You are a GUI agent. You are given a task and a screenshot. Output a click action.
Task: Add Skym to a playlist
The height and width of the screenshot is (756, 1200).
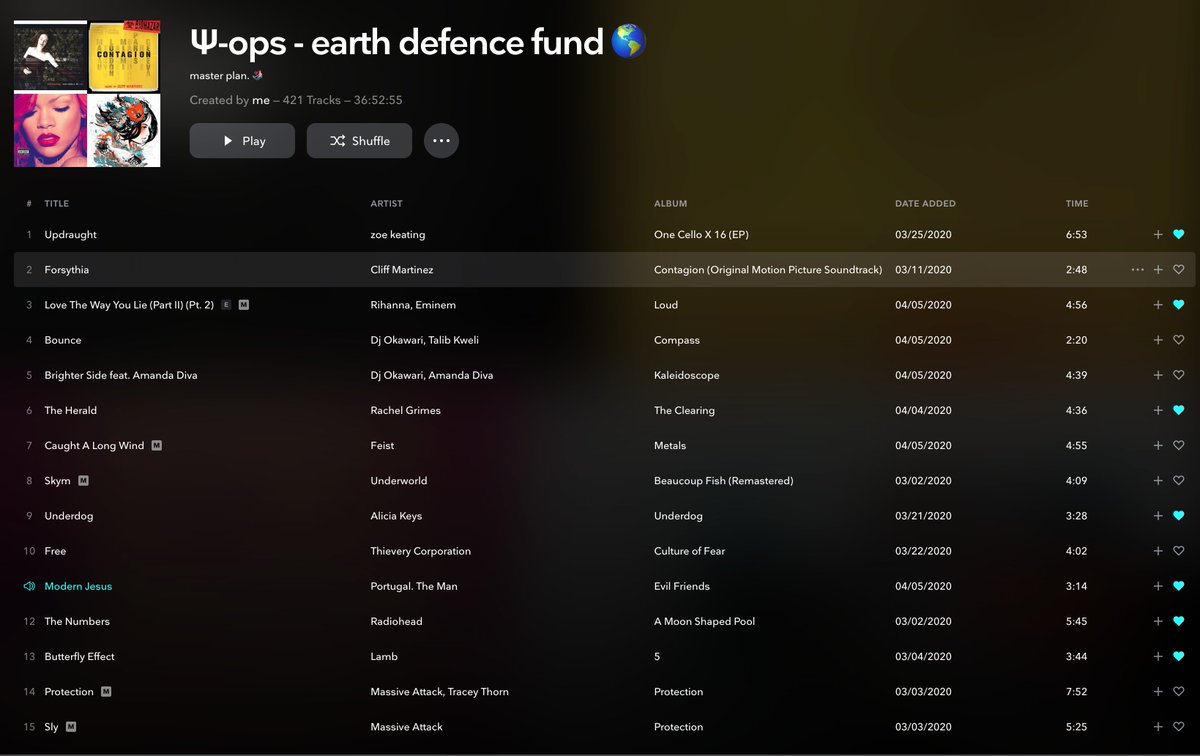(1158, 481)
